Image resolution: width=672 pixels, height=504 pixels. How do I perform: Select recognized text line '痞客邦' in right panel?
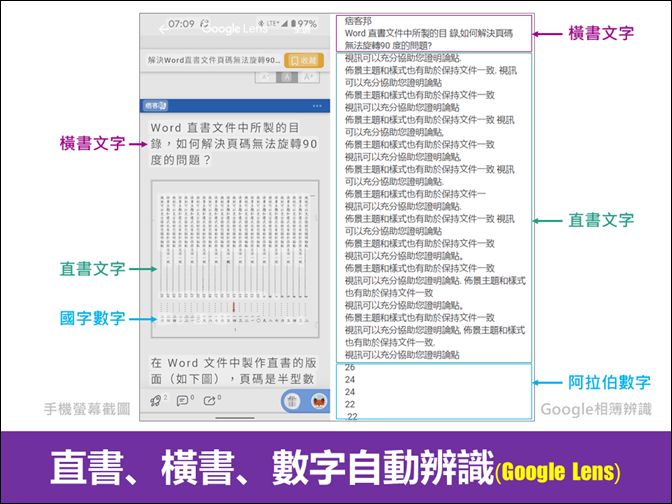pyautogui.click(x=358, y=21)
